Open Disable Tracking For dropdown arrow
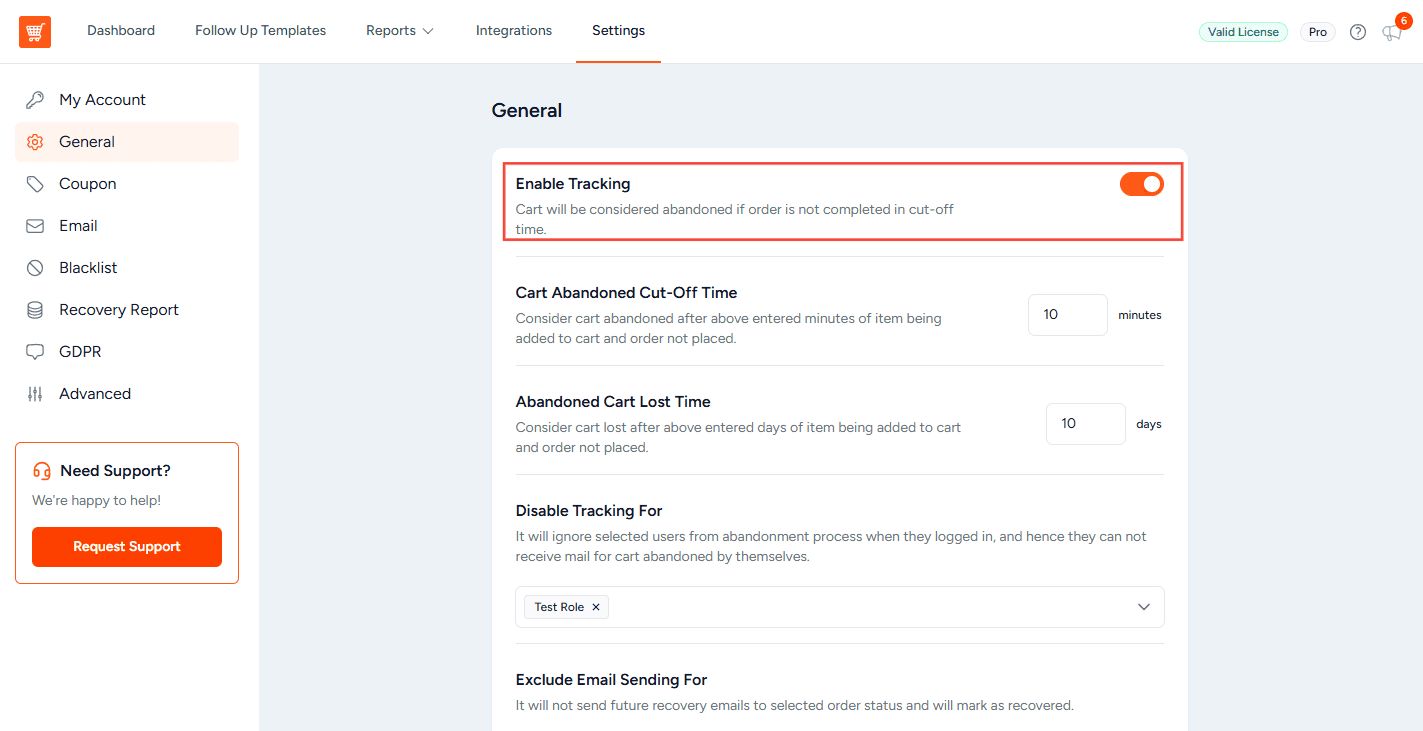The height and width of the screenshot is (731, 1423). tap(1144, 607)
